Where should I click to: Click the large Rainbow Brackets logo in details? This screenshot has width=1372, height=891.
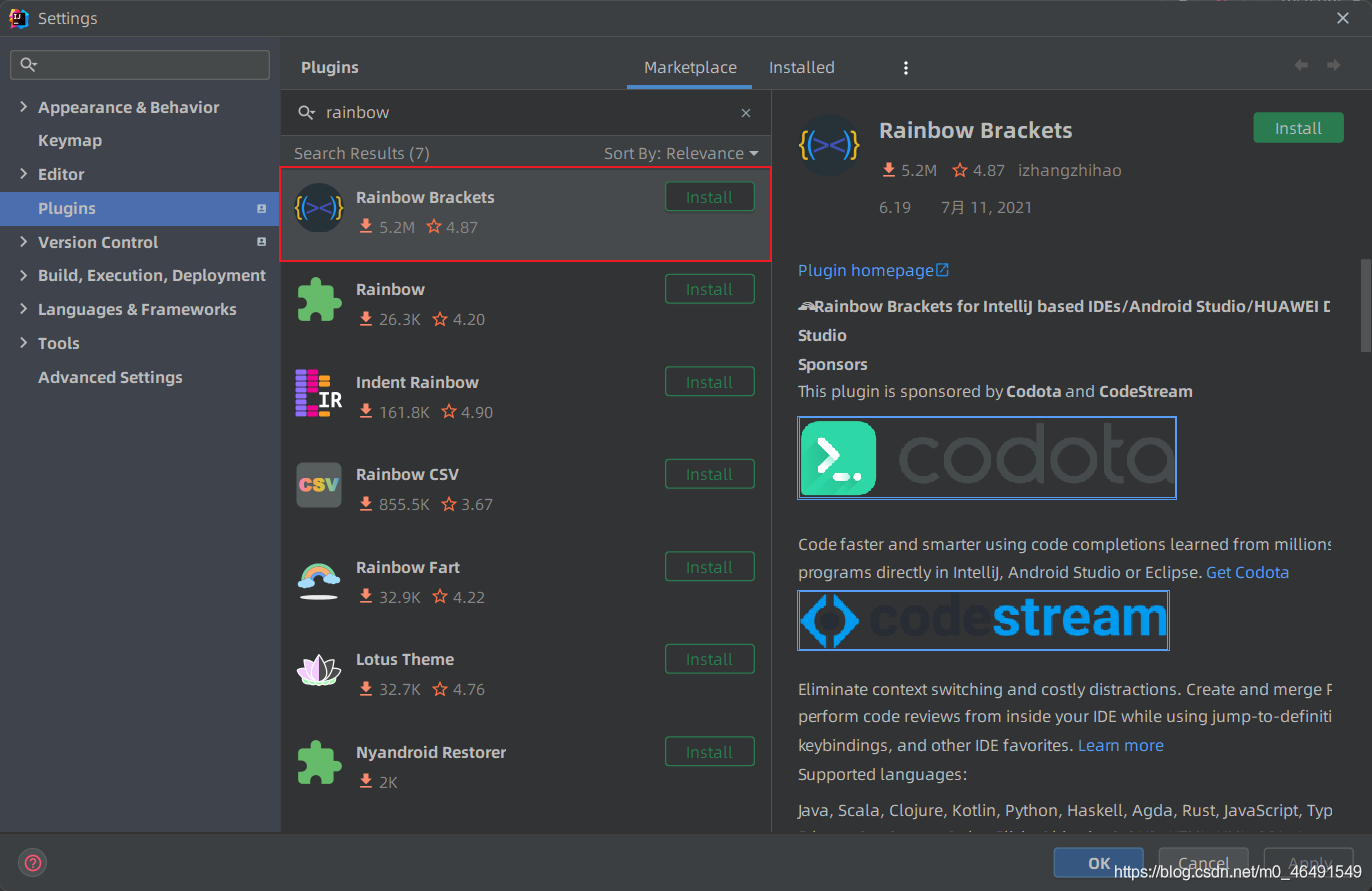pos(830,146)
